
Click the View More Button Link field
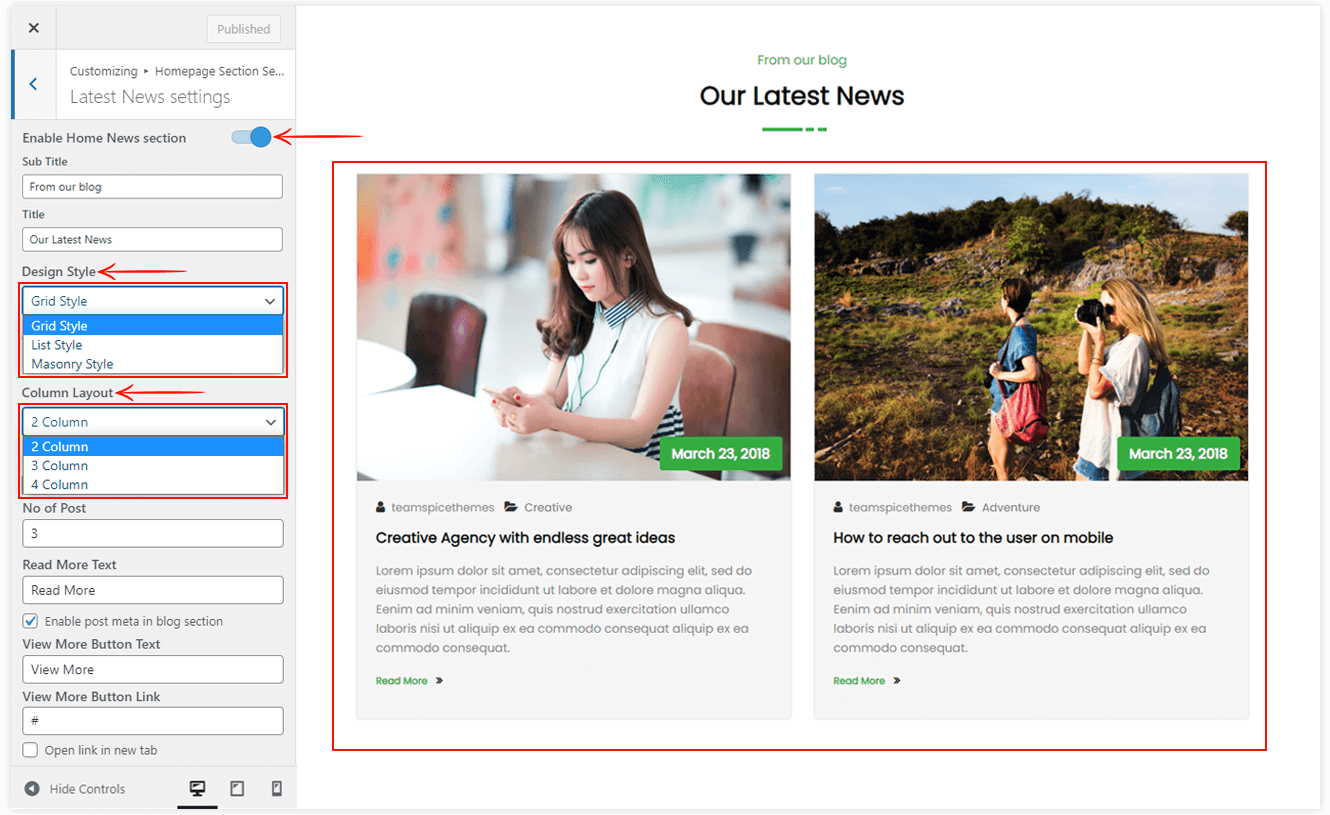coord(153,721)
